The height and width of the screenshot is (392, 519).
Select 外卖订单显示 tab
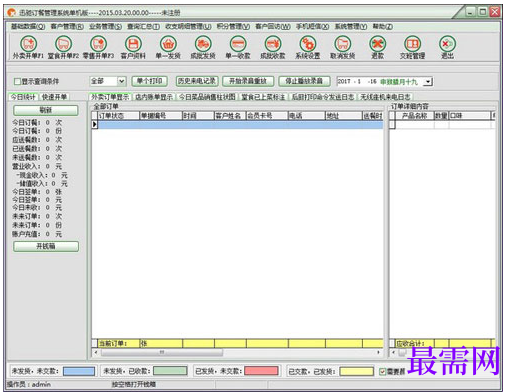[x=110, y=97]
